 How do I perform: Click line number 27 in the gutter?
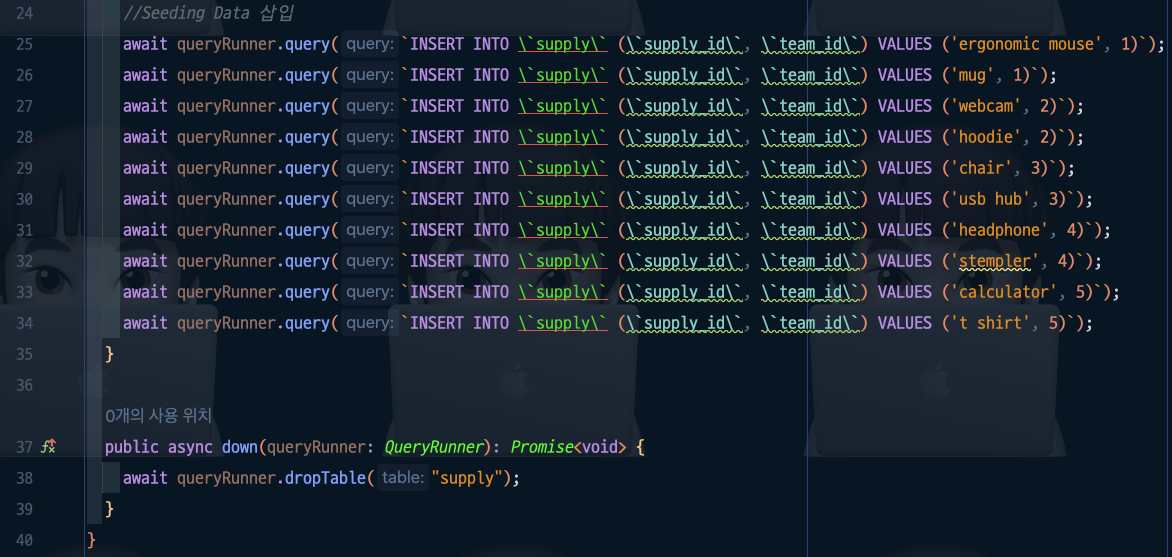click(24, 107)
